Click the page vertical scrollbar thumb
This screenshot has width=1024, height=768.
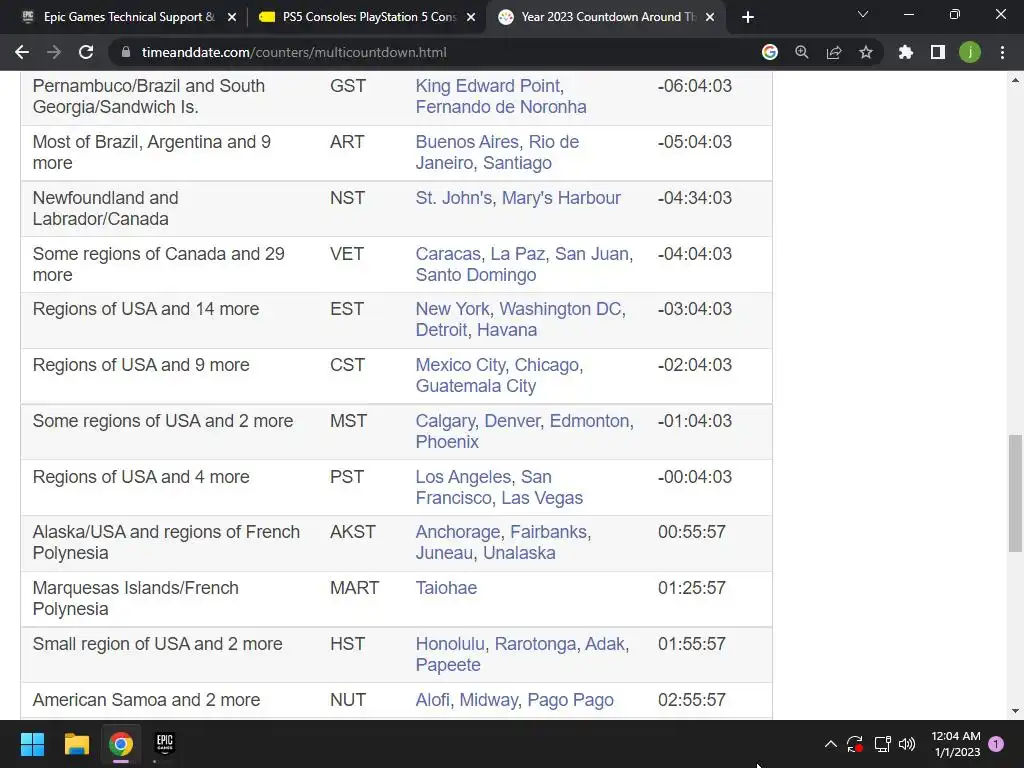click(1016, 493)
